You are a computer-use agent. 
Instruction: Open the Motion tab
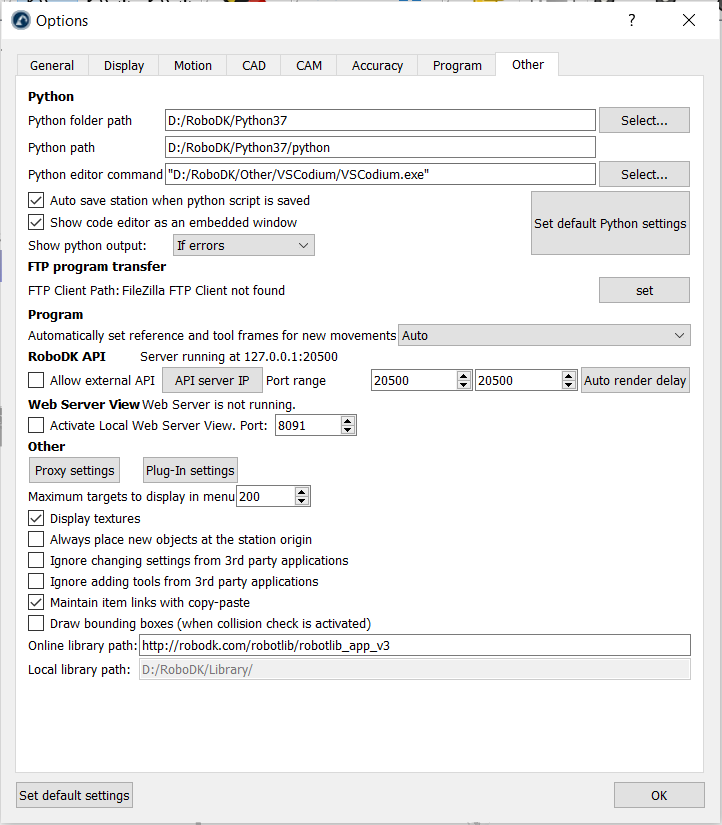click(192, 65)
